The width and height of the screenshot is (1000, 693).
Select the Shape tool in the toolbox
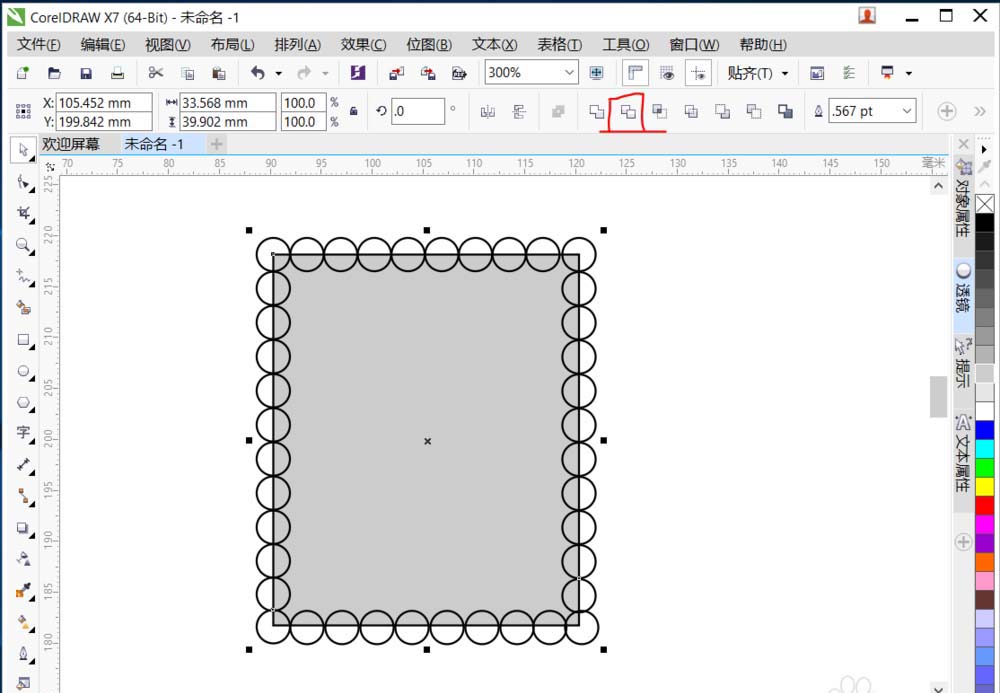coord(24,182)
